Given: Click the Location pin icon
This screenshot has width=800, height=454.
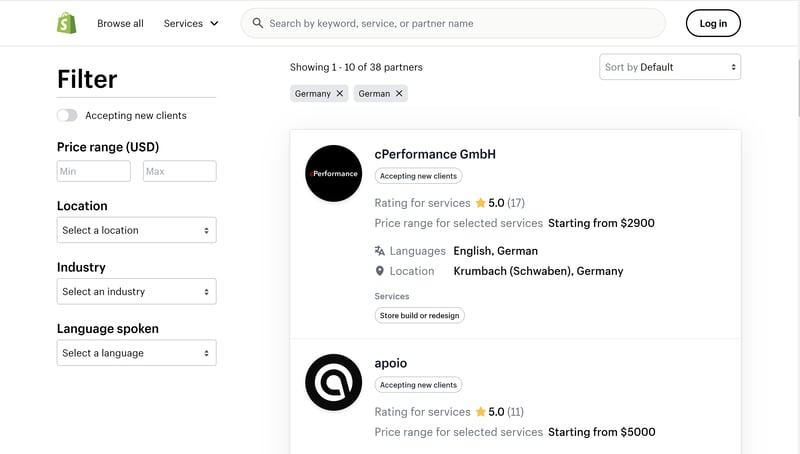Looking at the screenshot, I should coord(380,271).
